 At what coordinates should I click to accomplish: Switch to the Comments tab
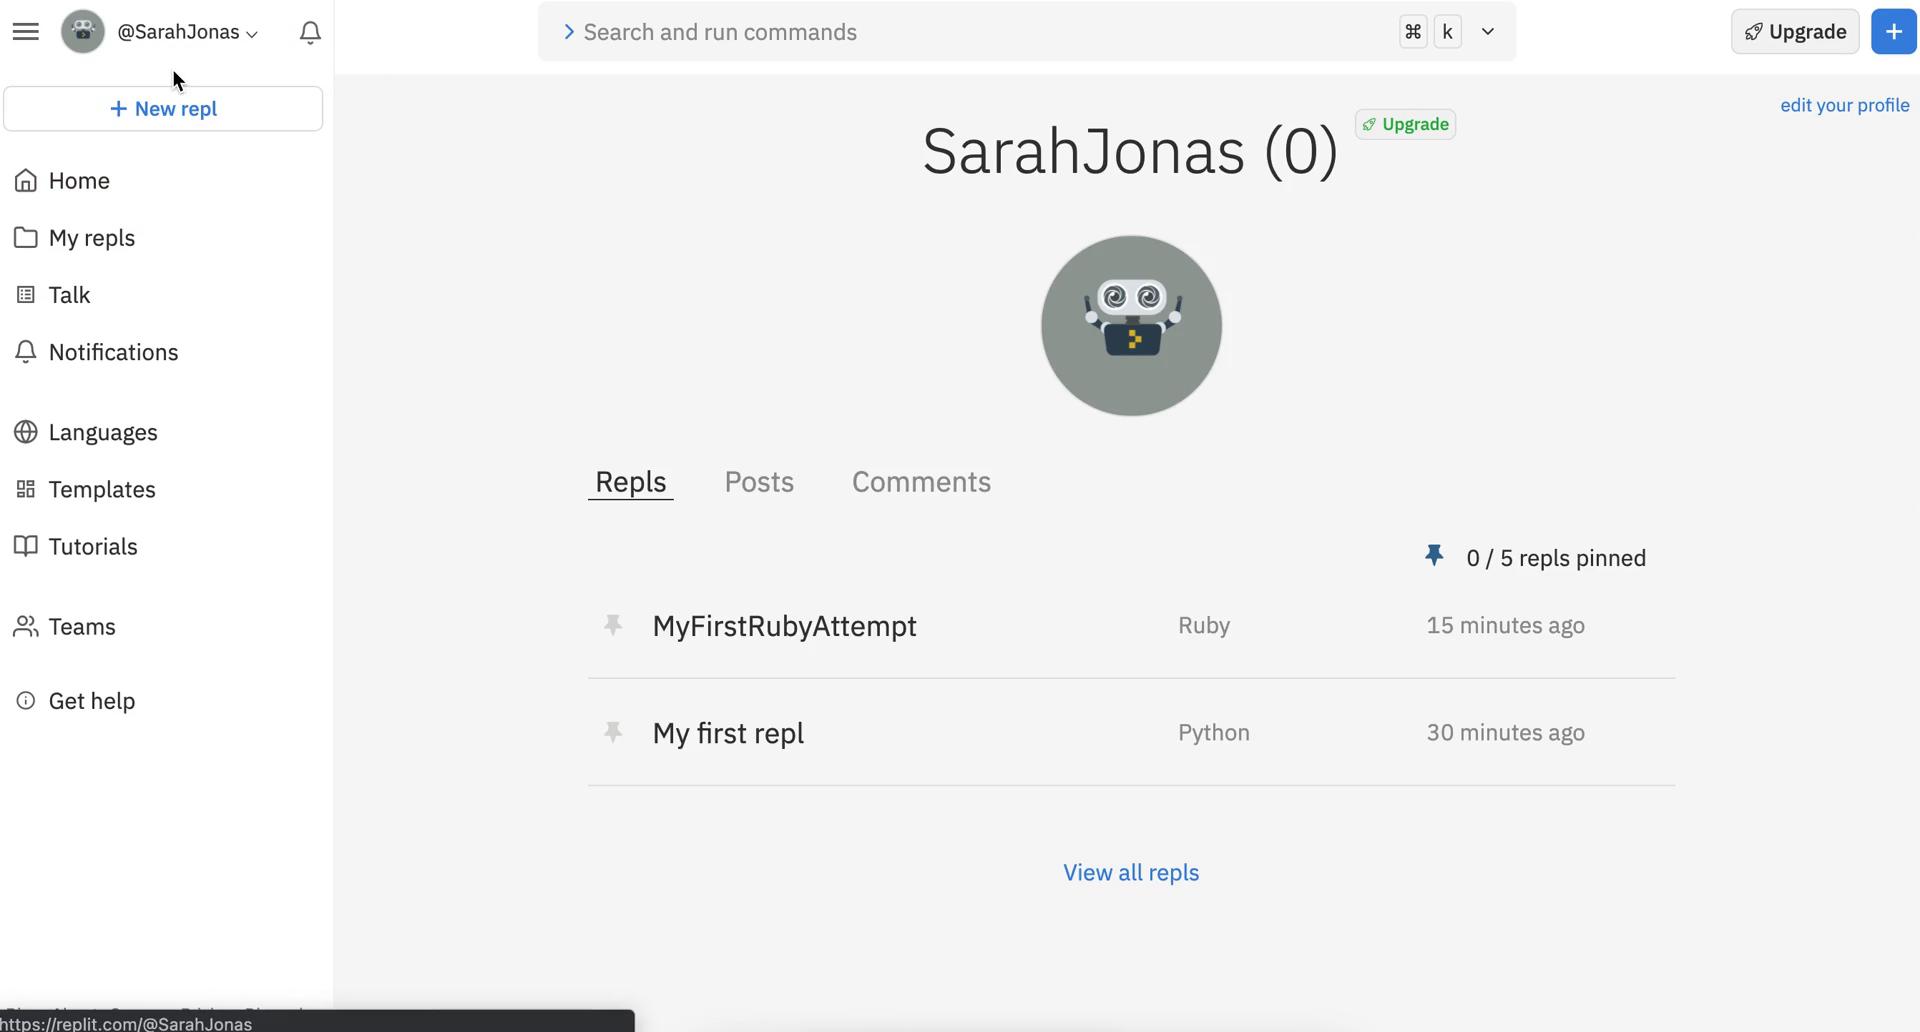(x=921, y=482)
